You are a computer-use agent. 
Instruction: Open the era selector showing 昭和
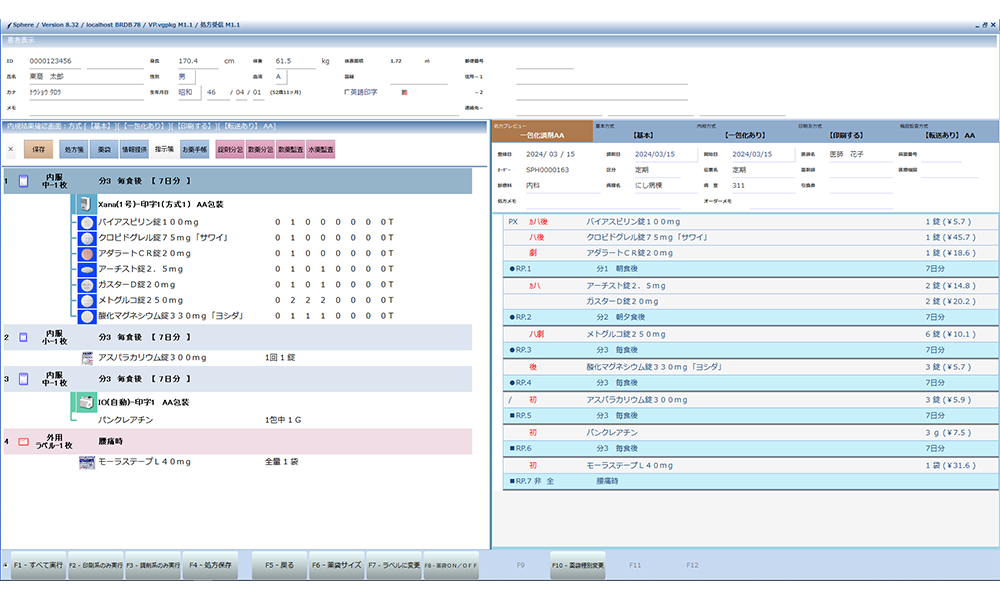[189, 92]
